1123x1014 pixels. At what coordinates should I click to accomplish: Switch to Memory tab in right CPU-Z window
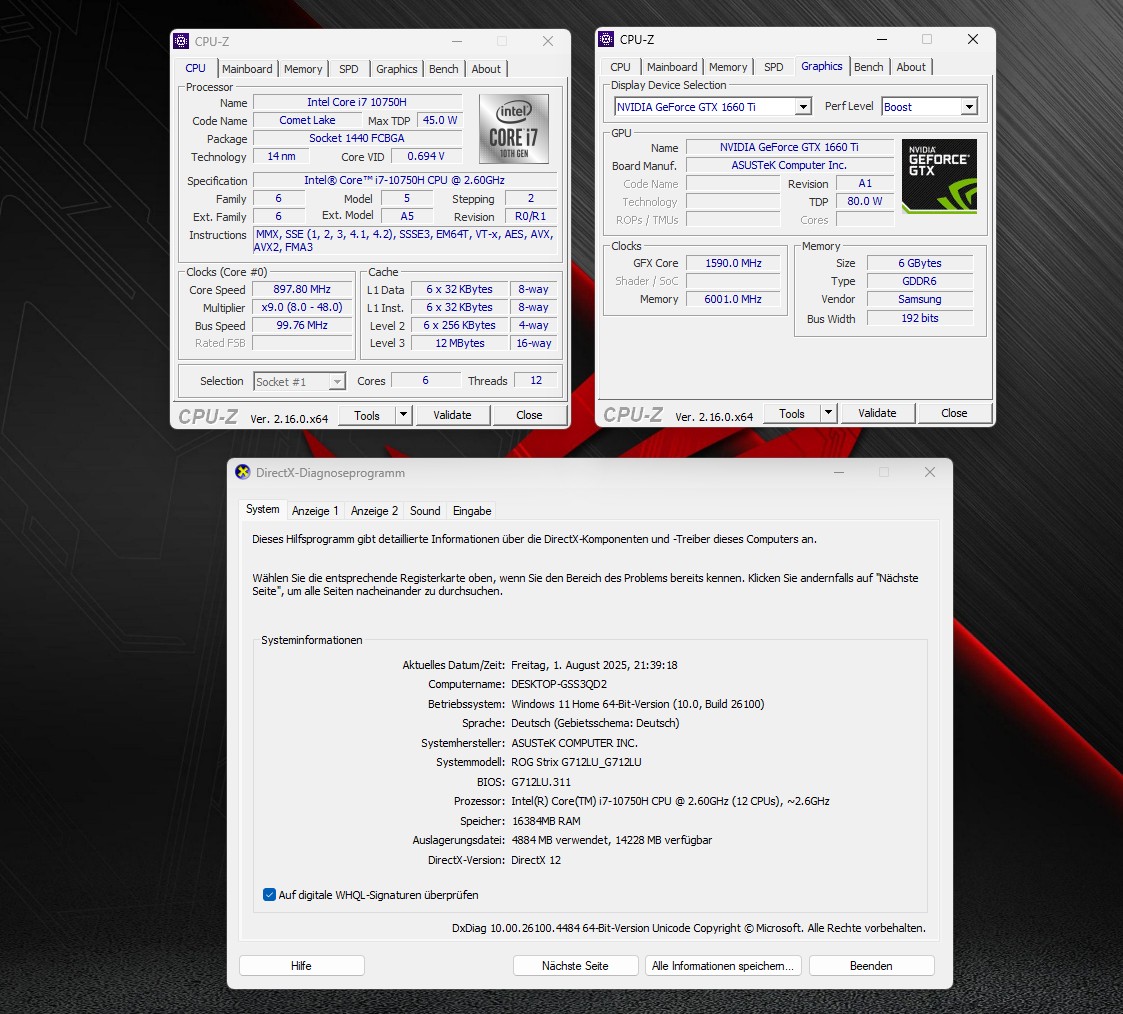(728, 67)
